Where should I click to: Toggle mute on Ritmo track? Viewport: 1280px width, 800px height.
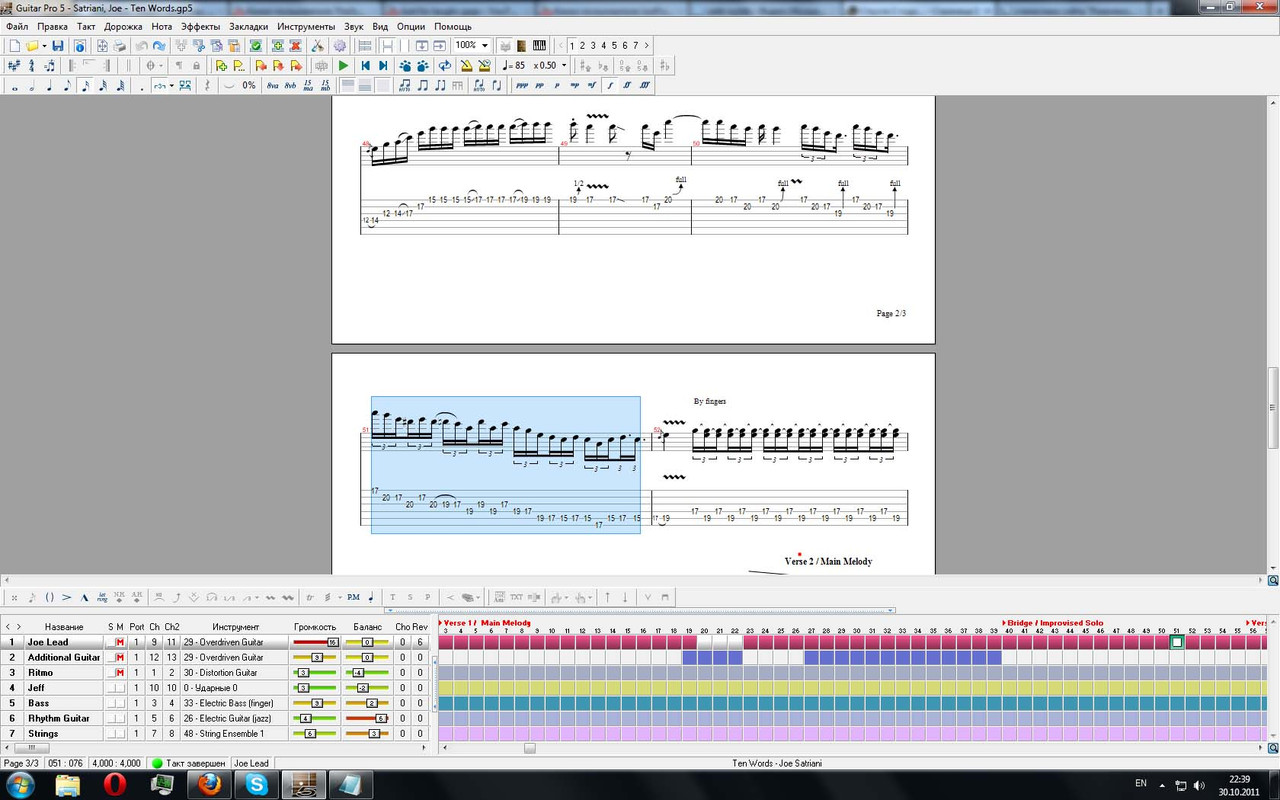pos(119,673)
